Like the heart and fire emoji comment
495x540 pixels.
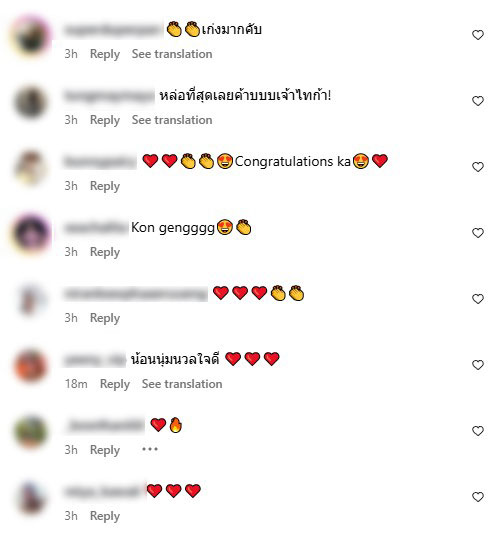(477, 431)
